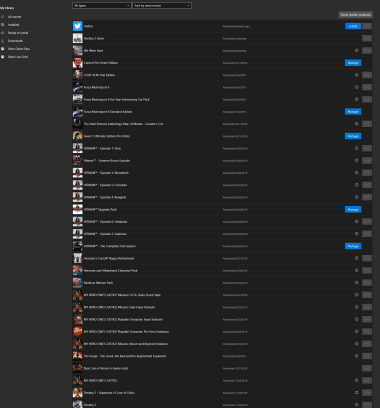
Task: Click Manage for Forza Motorsport 6 Standard Edition
Action: pyautogui.click(x=353, y=112)
